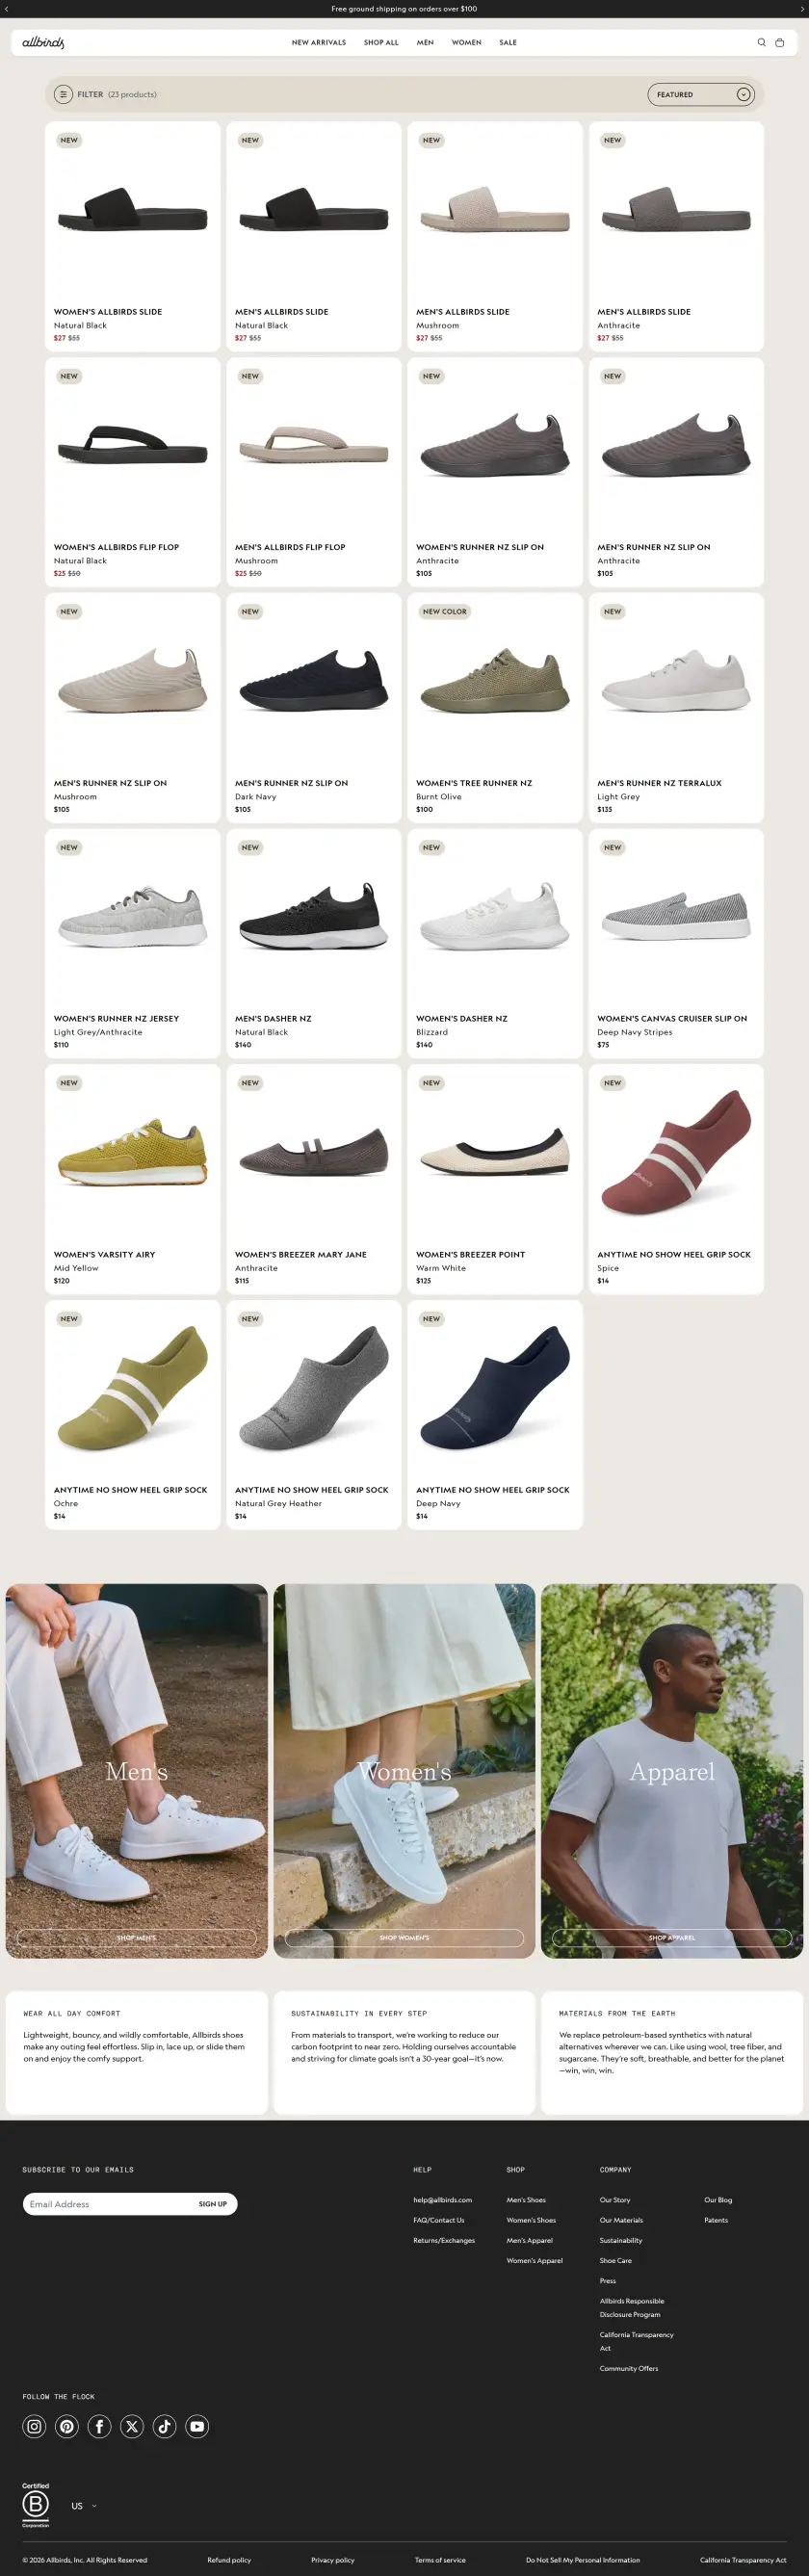This screenshot has width=809, height=2576.
Task: Go to next announcement with right arrow
Action: [x=802, y=9]
